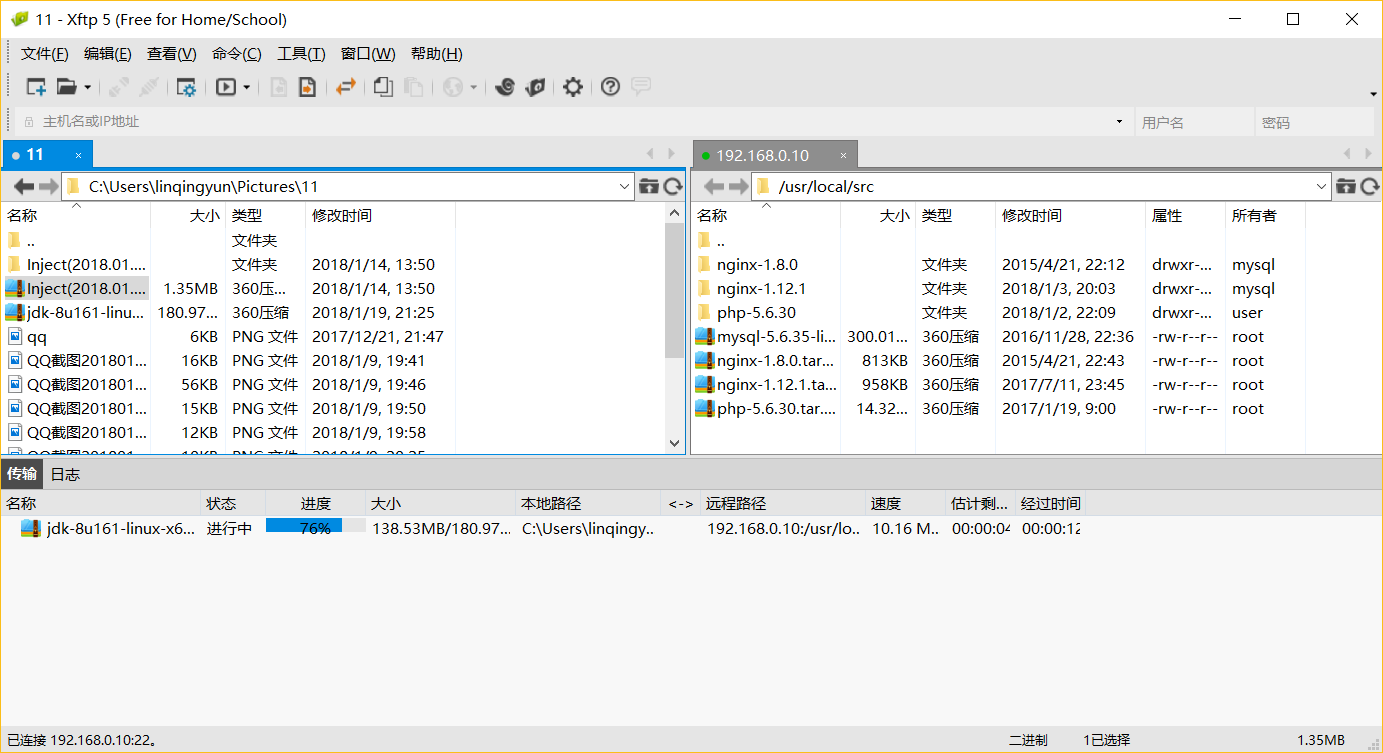This screenshot has height=753, width=1383.
Task: Sort transfers by 速度 column
Action: point(905,503)
